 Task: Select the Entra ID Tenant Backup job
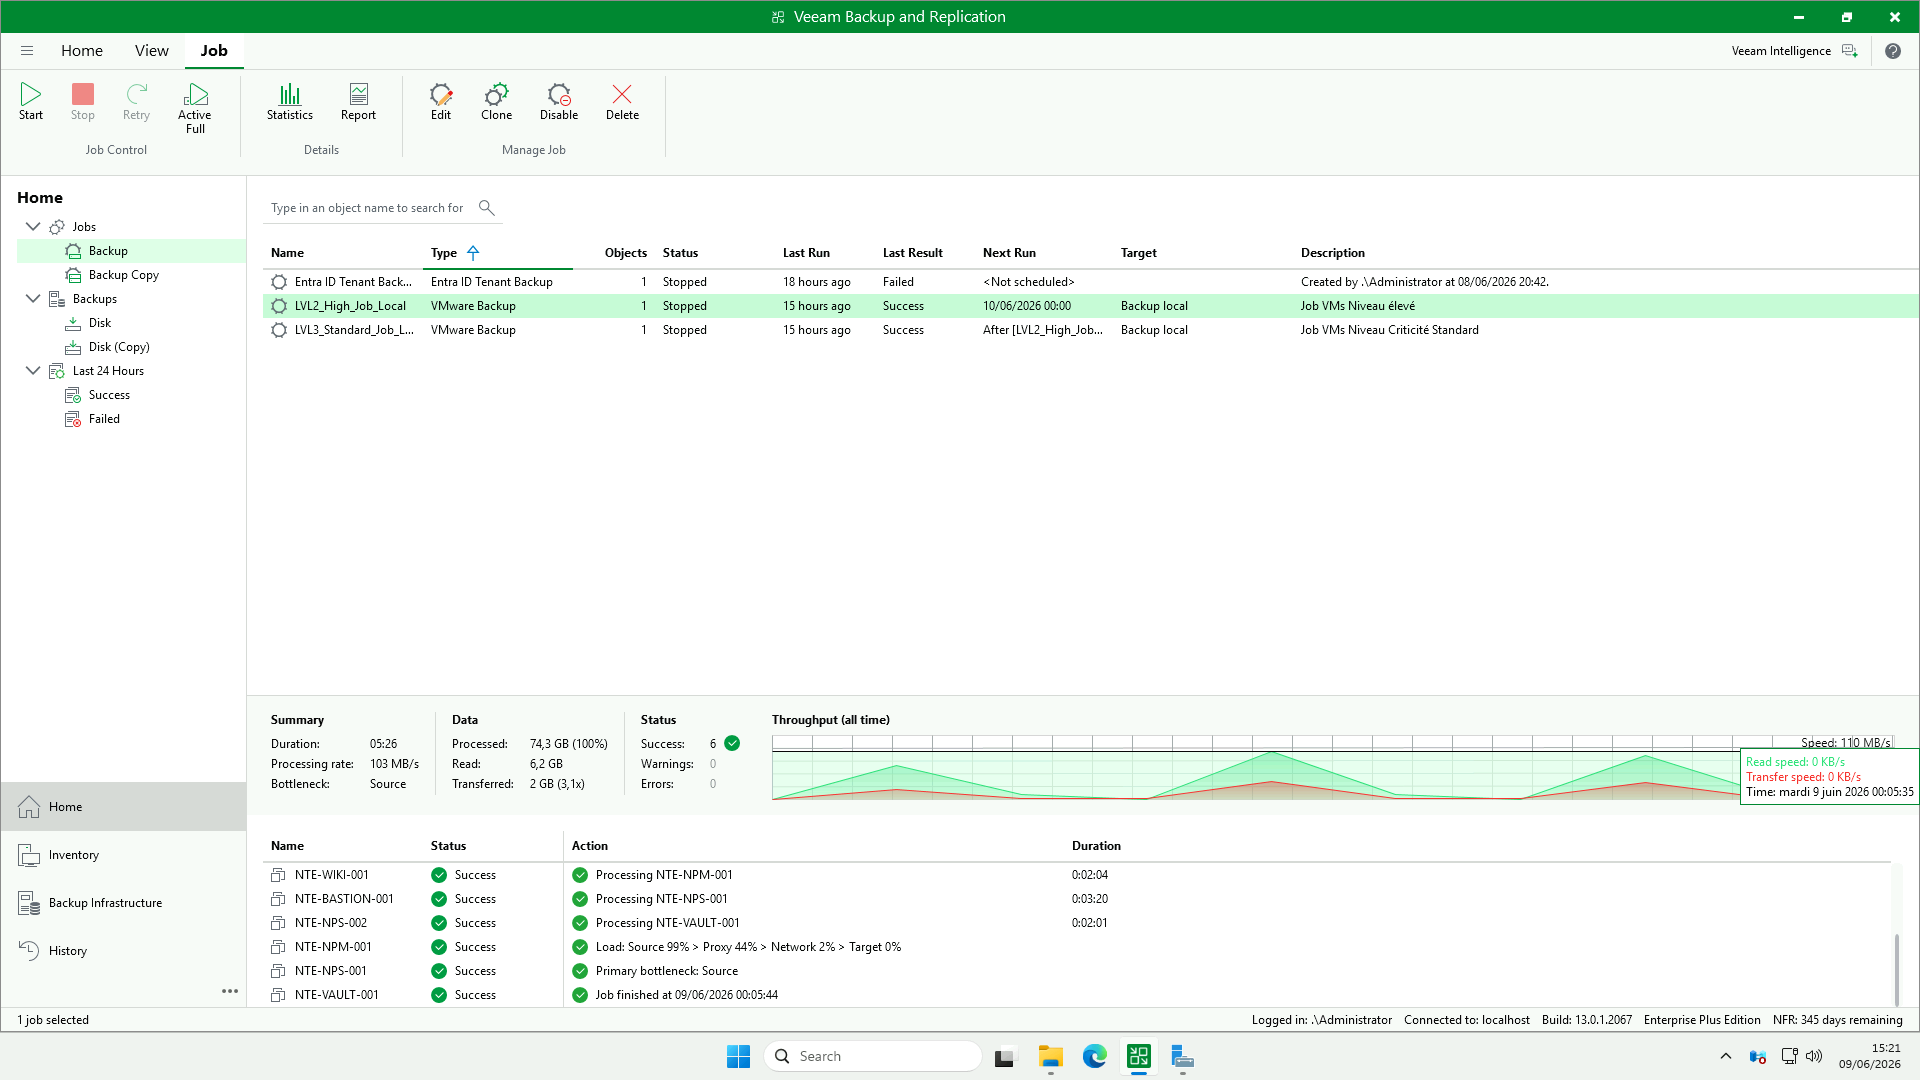pyautogui.click(x=1090, y=282)
